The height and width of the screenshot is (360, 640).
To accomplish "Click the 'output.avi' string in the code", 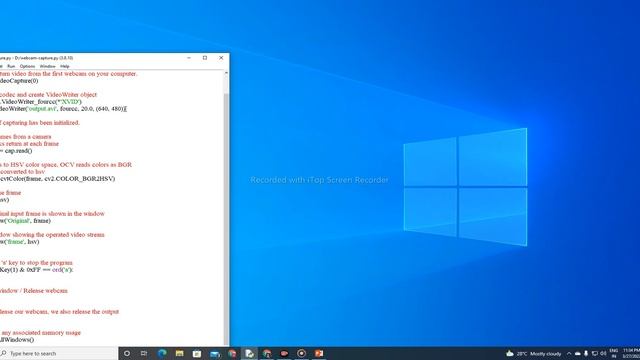I will click(x=42, y=109).
